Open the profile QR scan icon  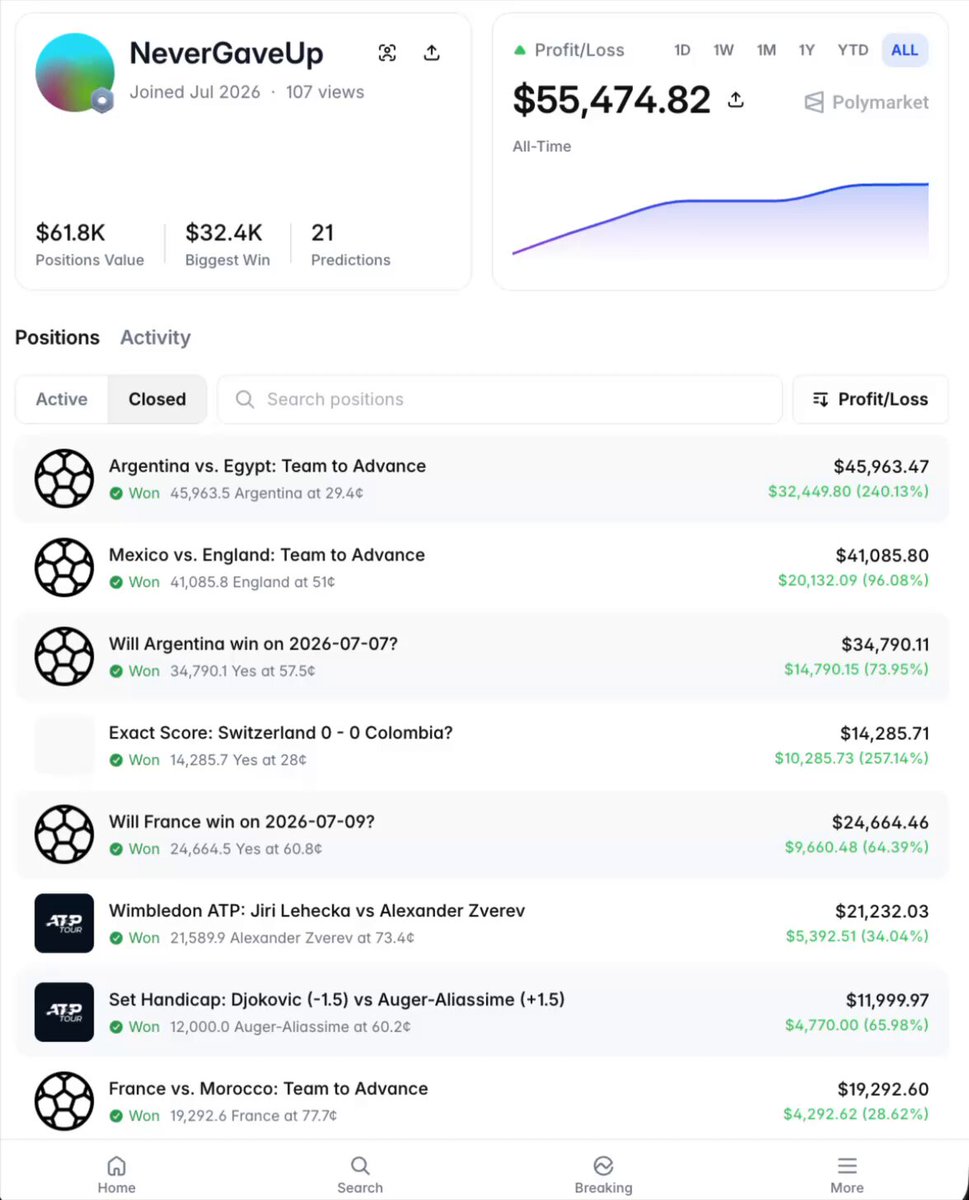click(x=387, y=53)
